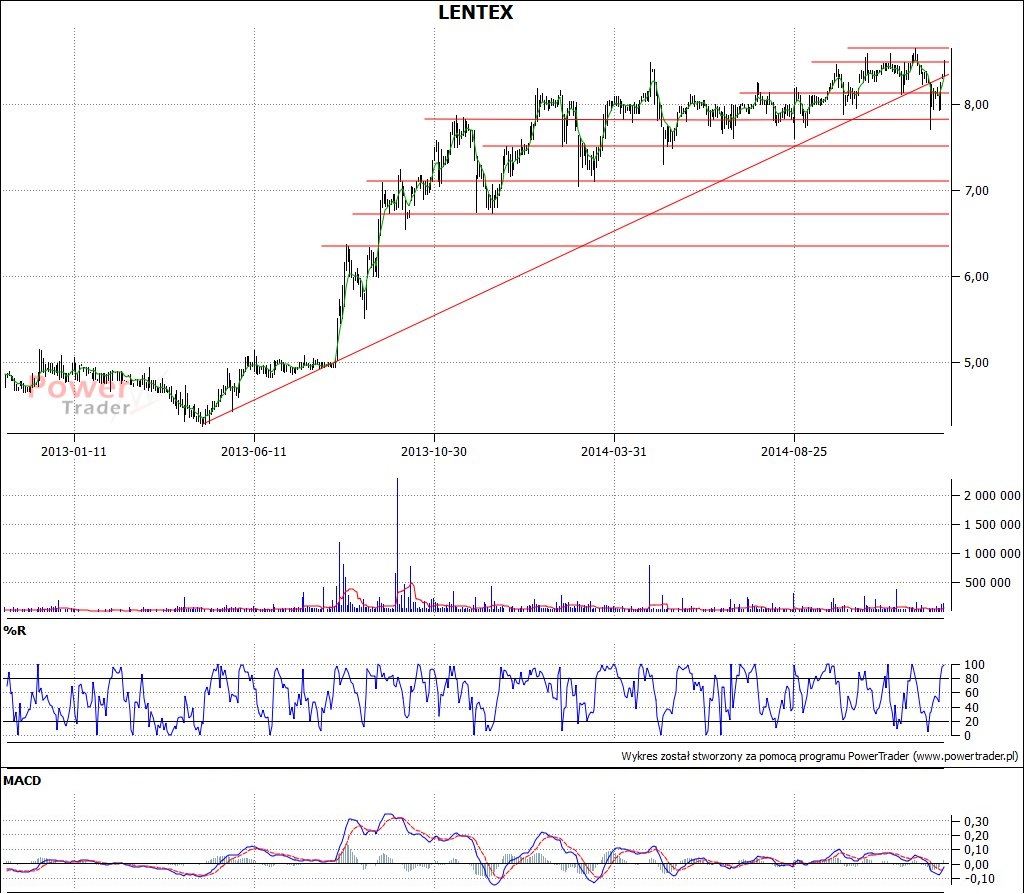Click the %R axis value 80
Screen dimensions: 1024x894
pos(972,679)
